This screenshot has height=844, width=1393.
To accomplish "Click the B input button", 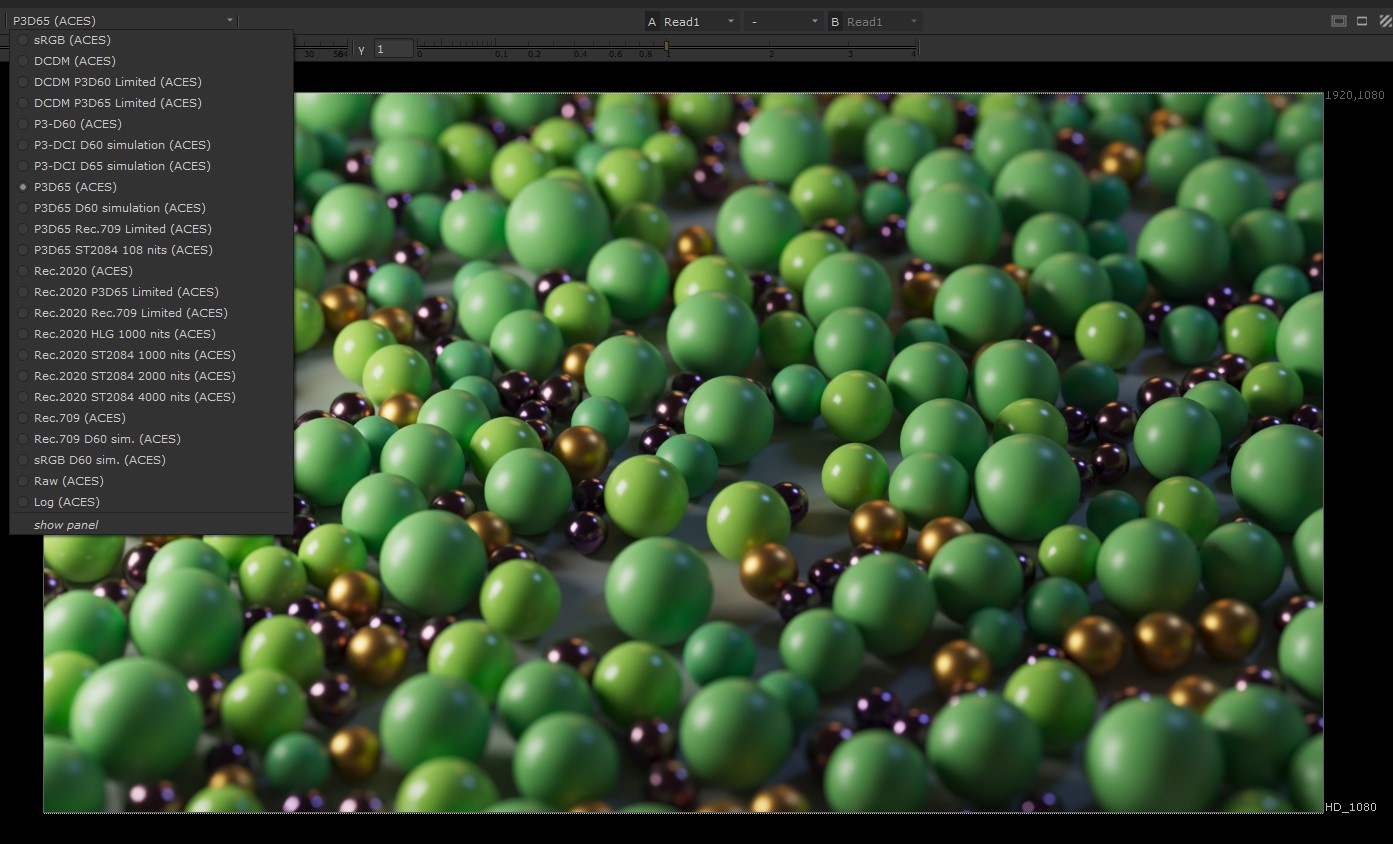I will (835, 21).
